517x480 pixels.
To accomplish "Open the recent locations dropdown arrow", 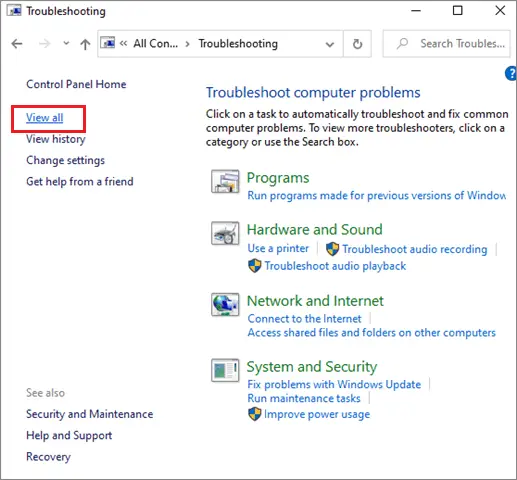I will click(66, 43).
